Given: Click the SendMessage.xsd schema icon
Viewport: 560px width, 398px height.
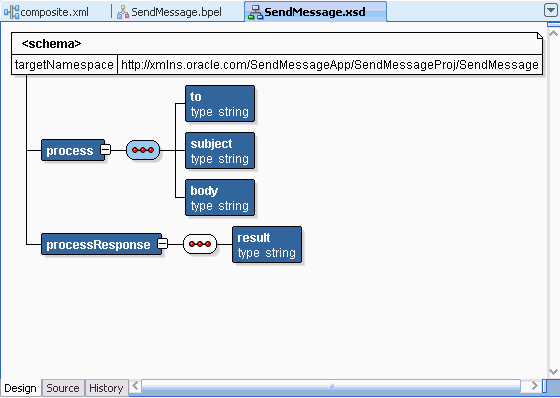Looking at the screenshot, I should click(255, 12).
